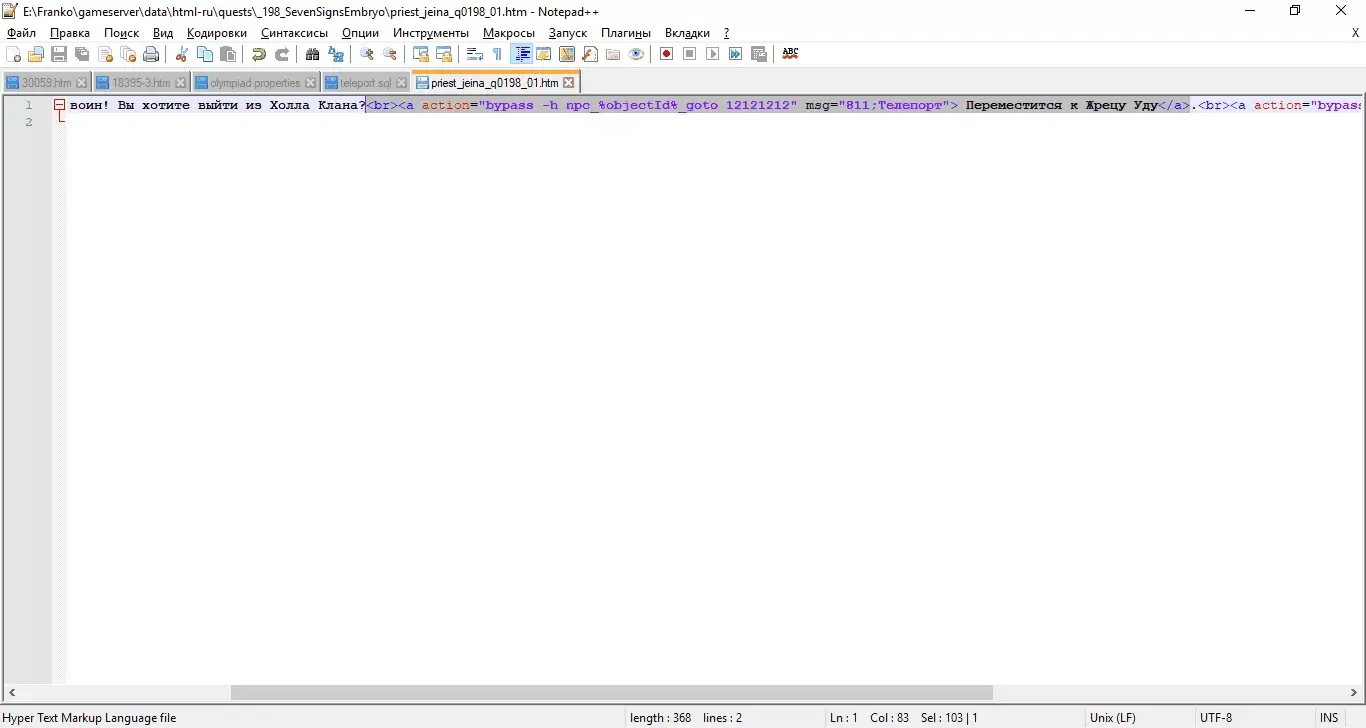
Task: Click the Close All documents toolbar icon
Action: coord(128,54)
